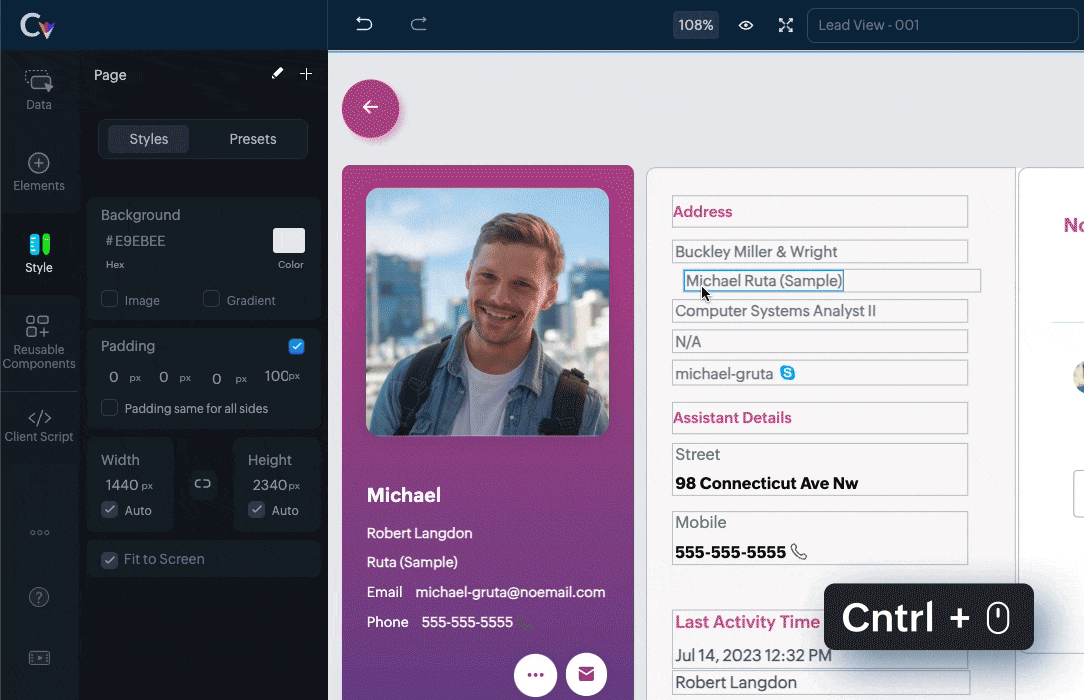Enable the Gradient background checkbox
1084x700 pixels.
click(211, 299)
